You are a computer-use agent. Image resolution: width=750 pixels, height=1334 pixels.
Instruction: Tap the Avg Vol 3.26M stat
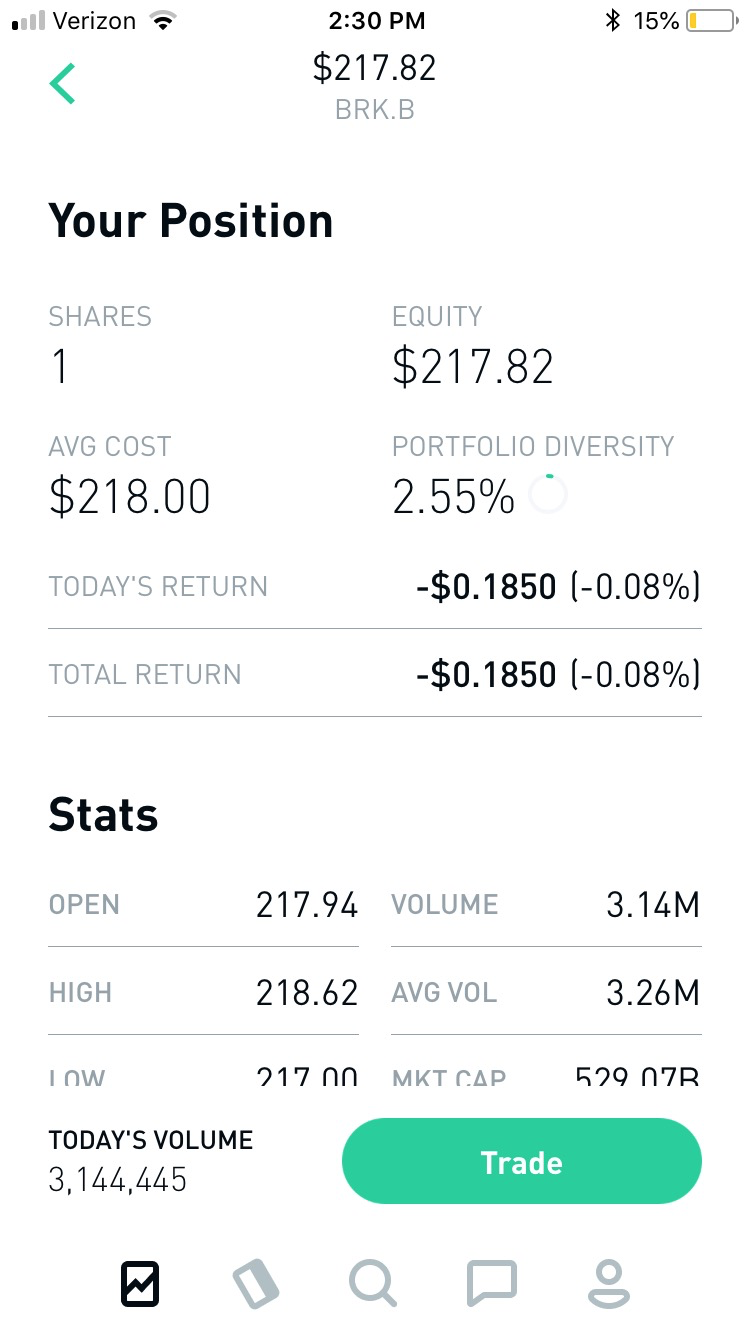coord(546,993)
